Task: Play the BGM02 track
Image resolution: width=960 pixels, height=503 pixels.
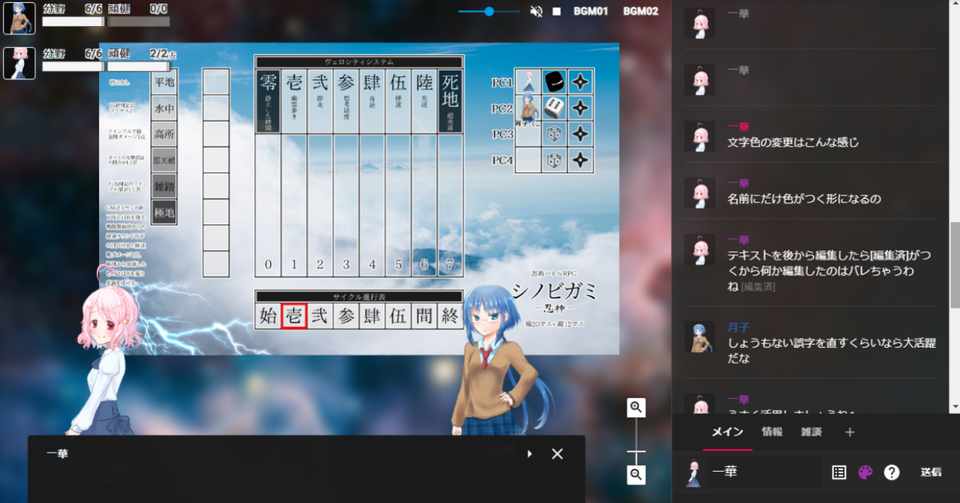Action: point(640,11)
